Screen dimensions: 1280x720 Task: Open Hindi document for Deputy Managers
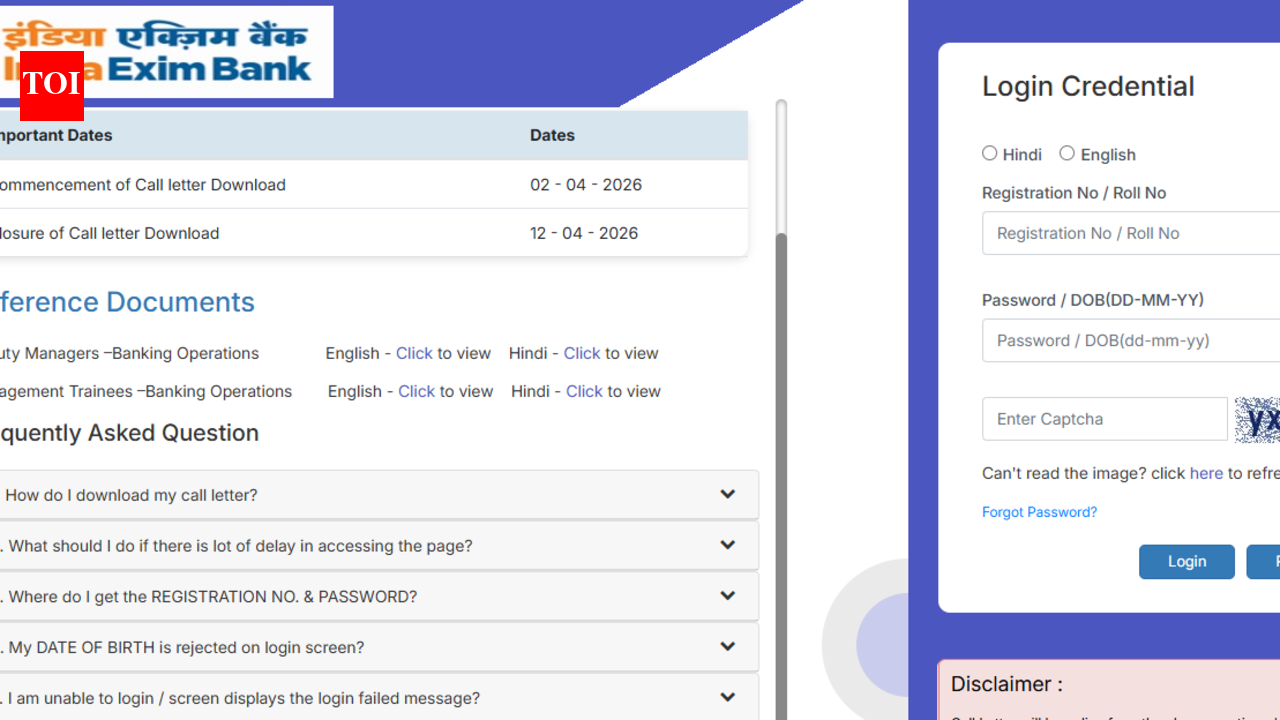[582, 353]
